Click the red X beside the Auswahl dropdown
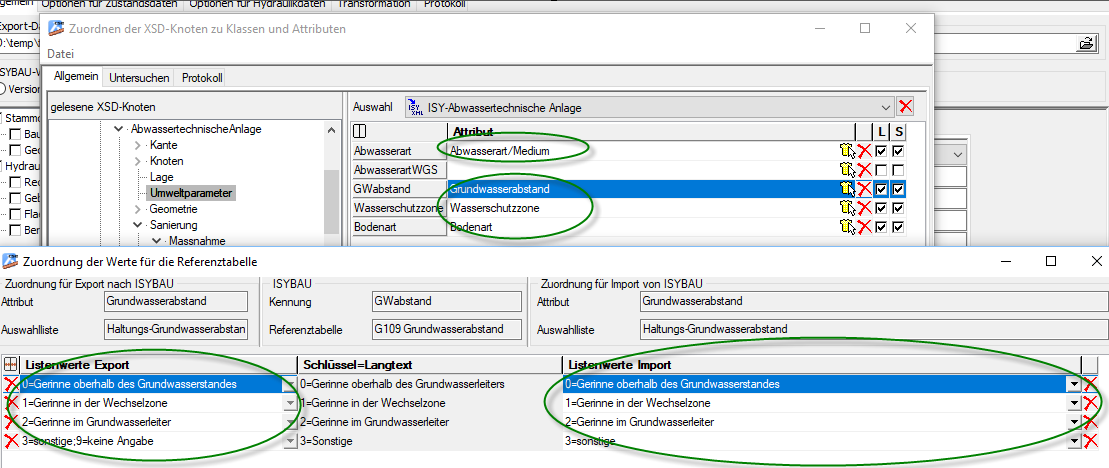The image size is (1109, 468). pos(905,107)
